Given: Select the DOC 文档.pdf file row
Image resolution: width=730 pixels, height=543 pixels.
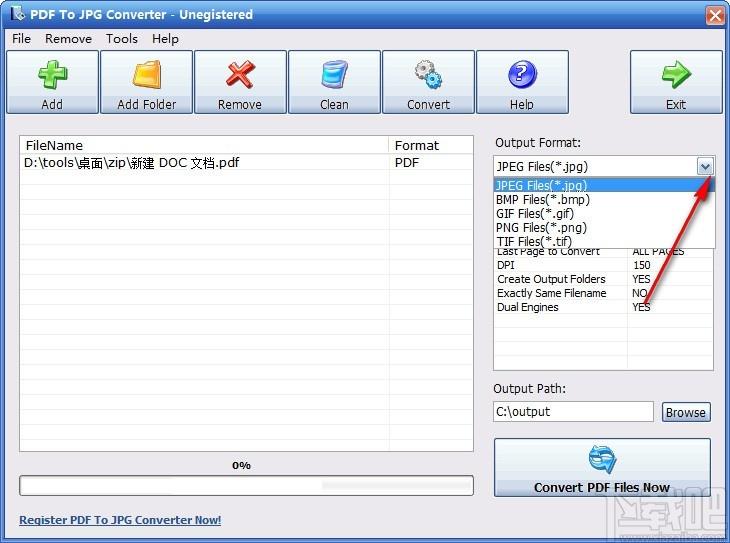Looking at the screenshot, I should 246,163.
